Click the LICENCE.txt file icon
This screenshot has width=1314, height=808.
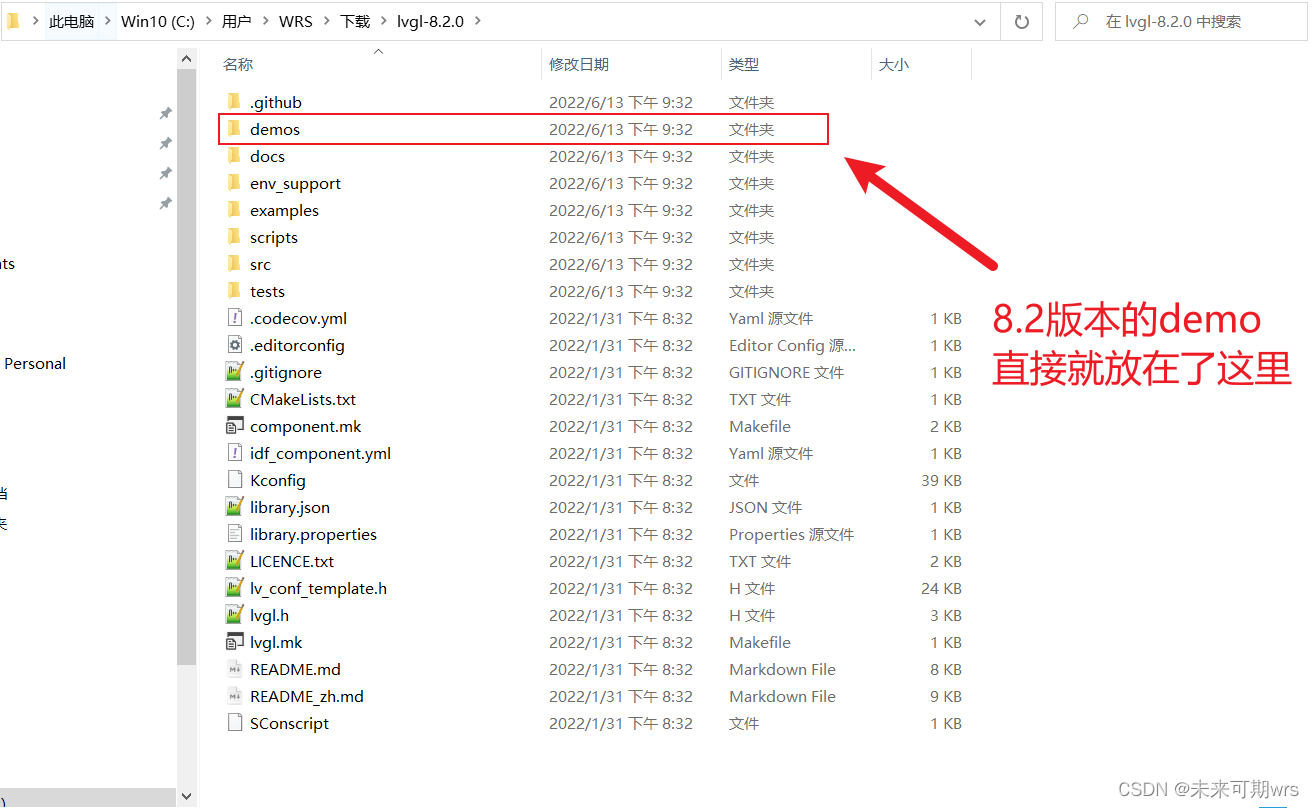pyautogui.click(x=234, y=561)
